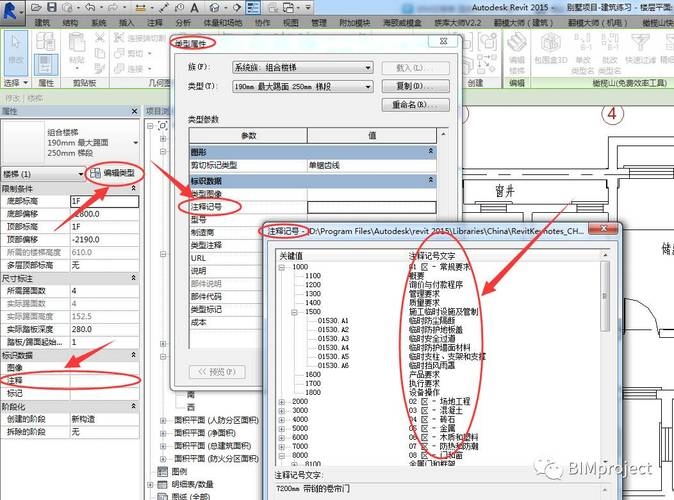Expand 面积平面 (净面积) in project browser
The height and width of the screenshot is (500, 674).
click(163, 433)
